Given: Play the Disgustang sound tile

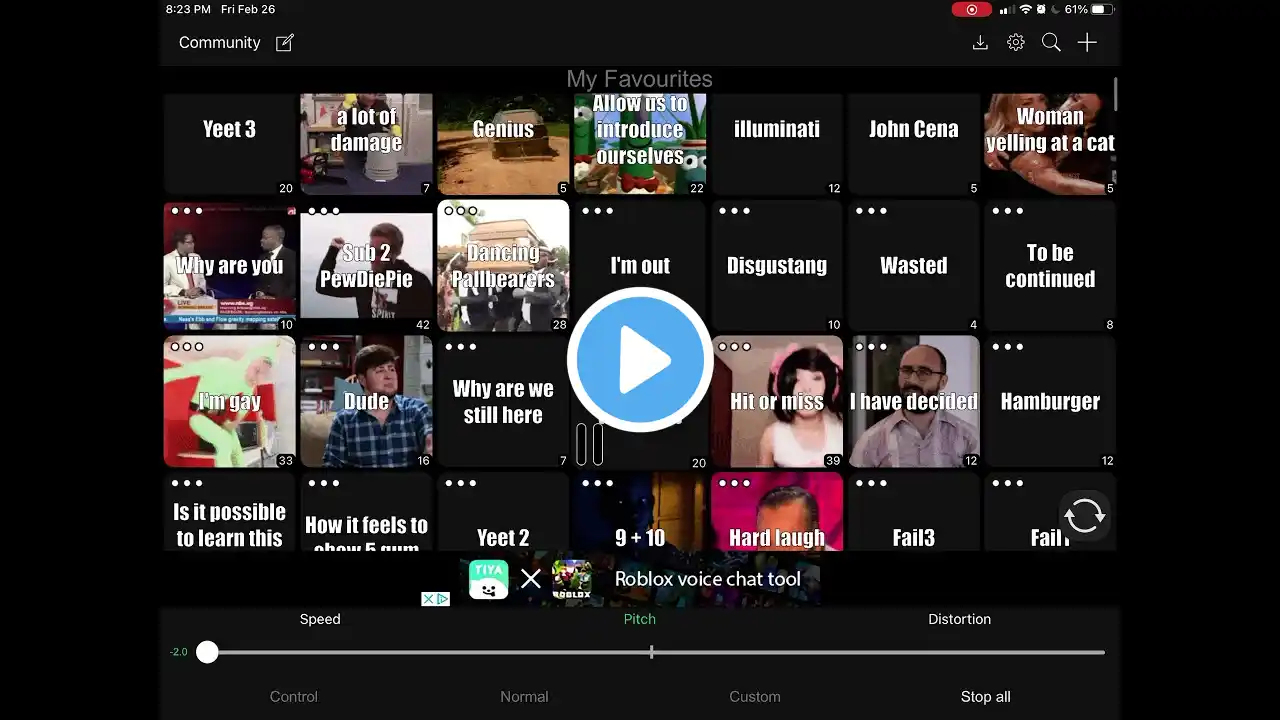Looking at the screenshot, I should pos(777,266).
